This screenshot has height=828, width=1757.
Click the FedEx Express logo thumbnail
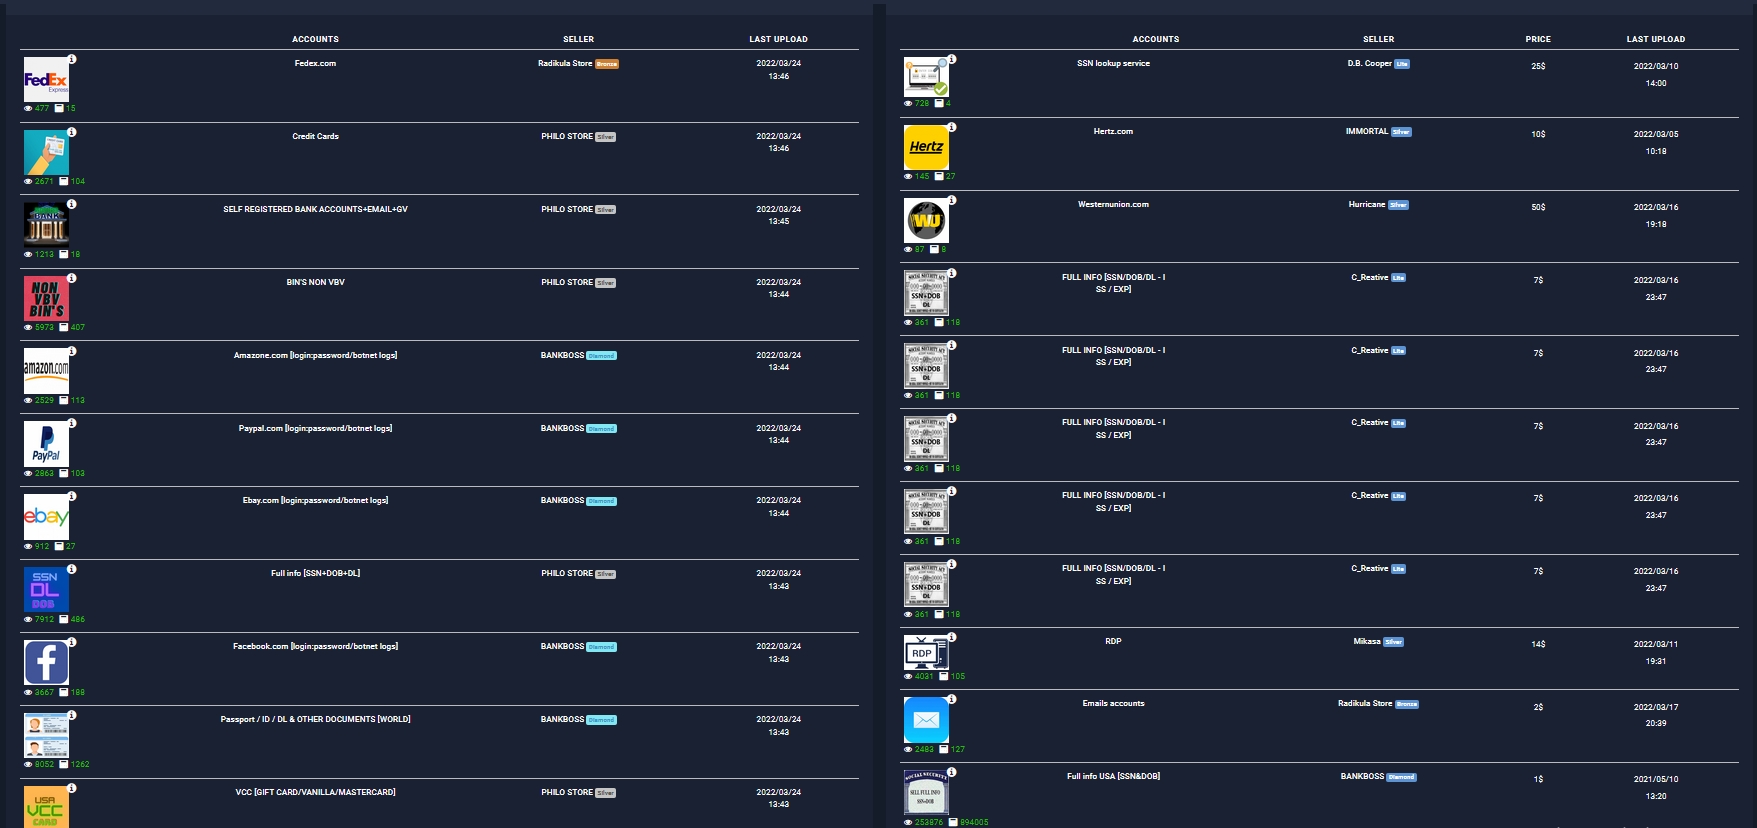(x=46, y=79)
